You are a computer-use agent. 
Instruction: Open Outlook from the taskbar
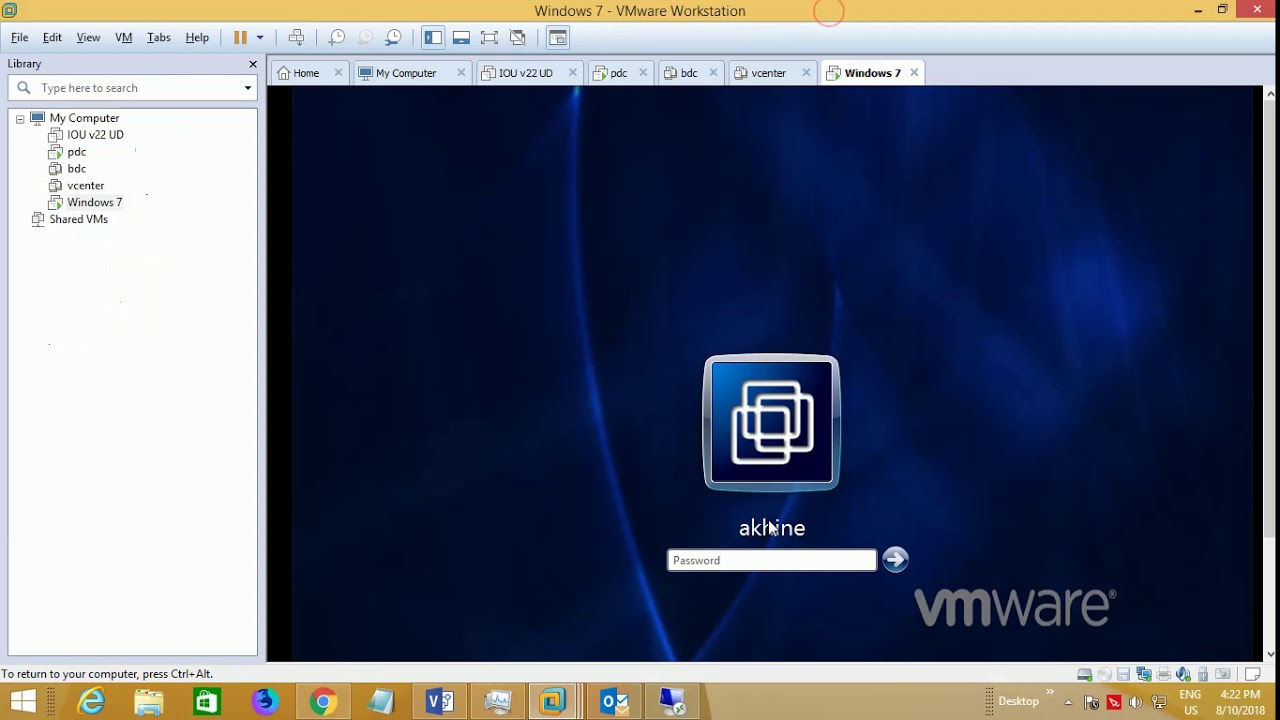pos(613,702)
